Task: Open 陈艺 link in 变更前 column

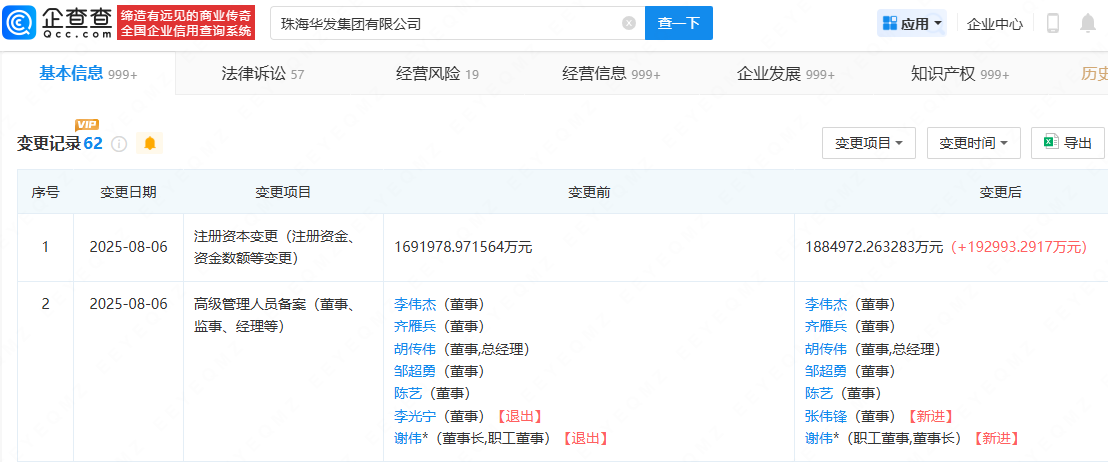Action: 407,393
